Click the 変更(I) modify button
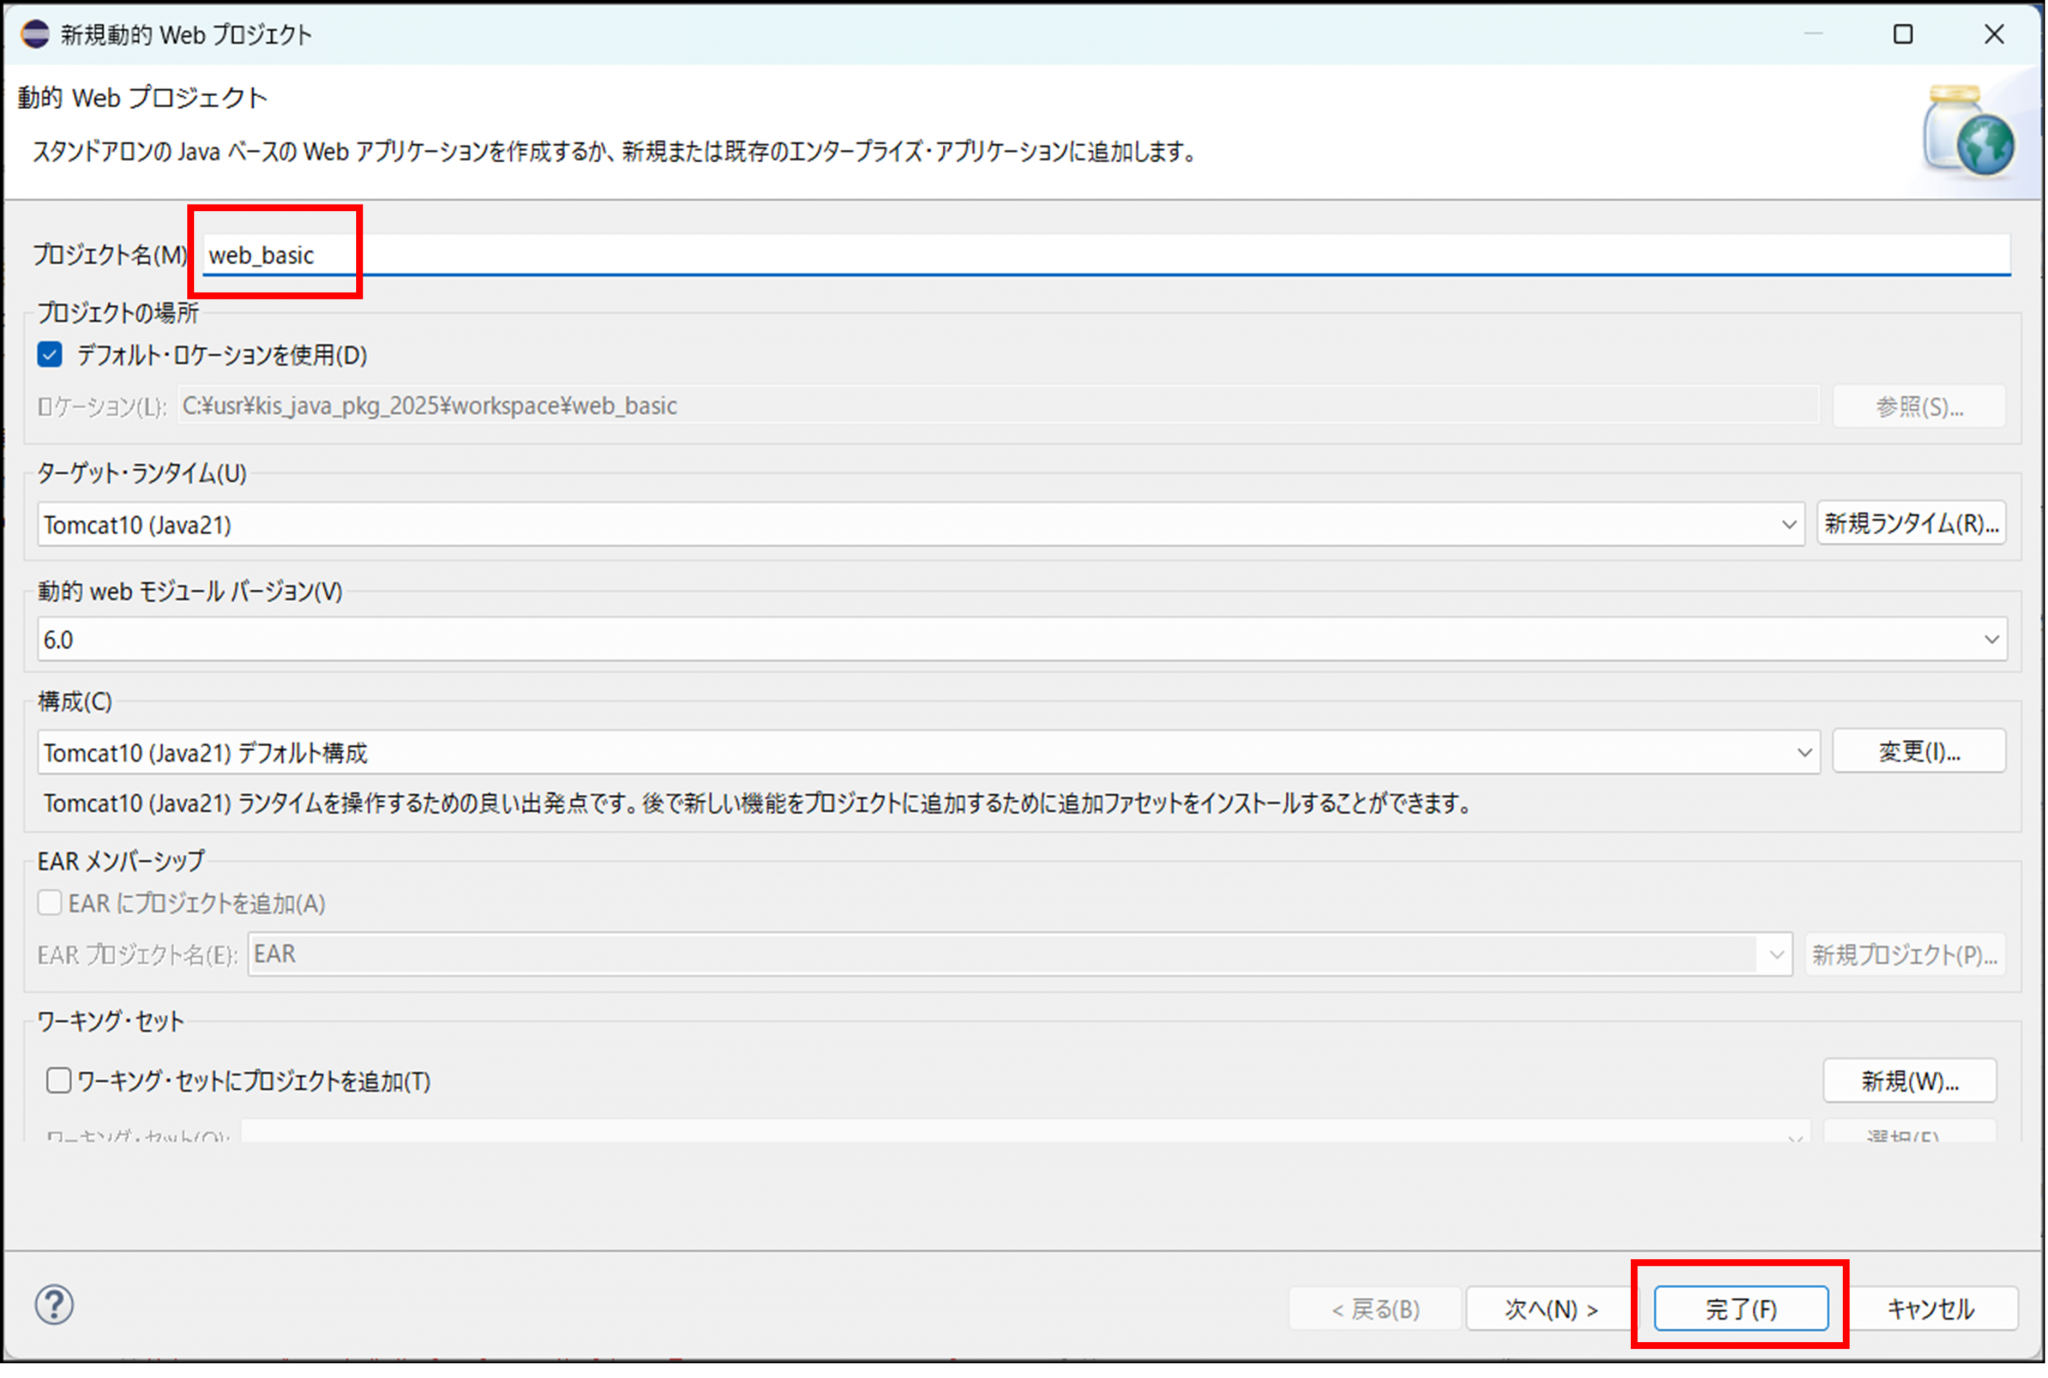The image size is (2048, 1378). tap(1918, 751)
